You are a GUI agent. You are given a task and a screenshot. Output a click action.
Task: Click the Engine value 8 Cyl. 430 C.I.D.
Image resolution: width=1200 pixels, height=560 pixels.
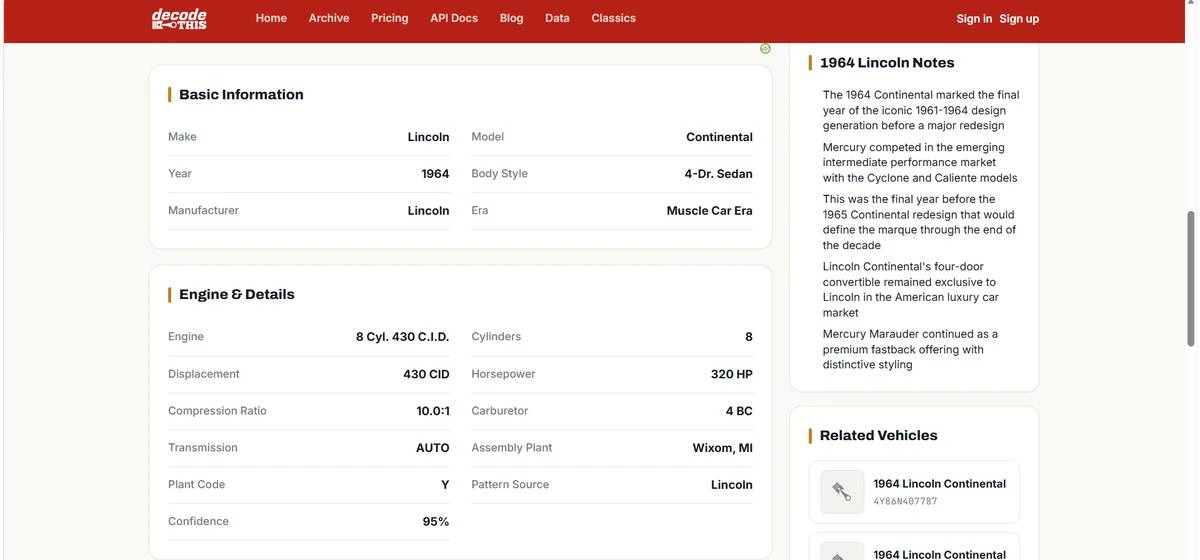402,337
